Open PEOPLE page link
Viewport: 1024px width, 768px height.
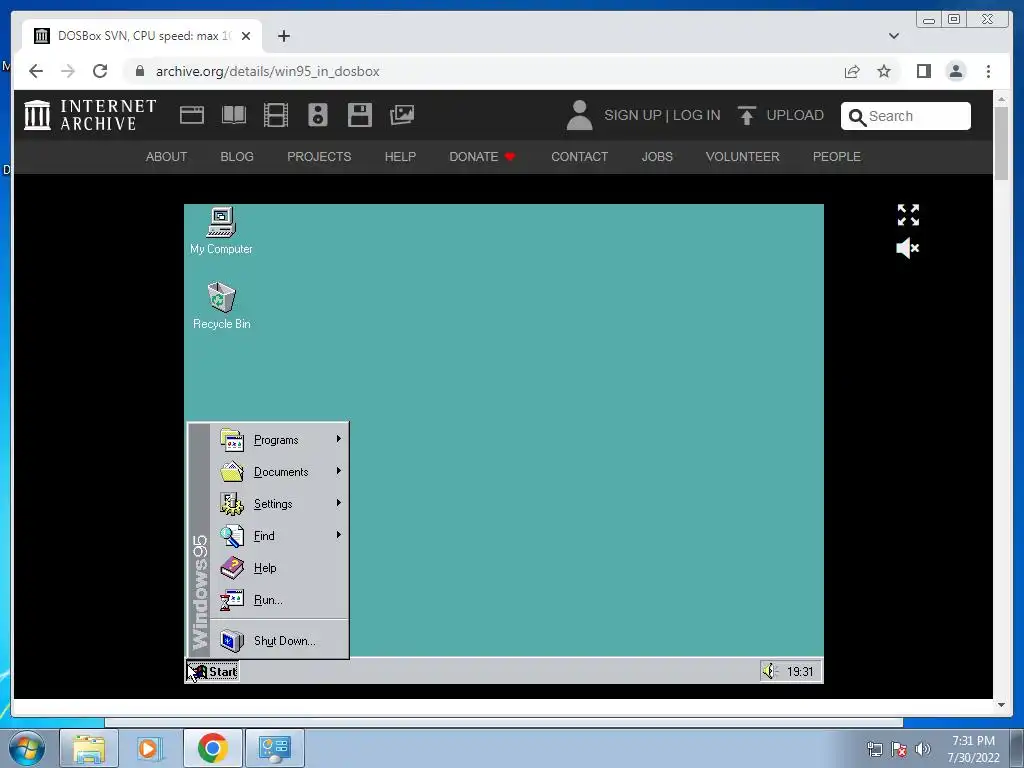tap(837, 157)
